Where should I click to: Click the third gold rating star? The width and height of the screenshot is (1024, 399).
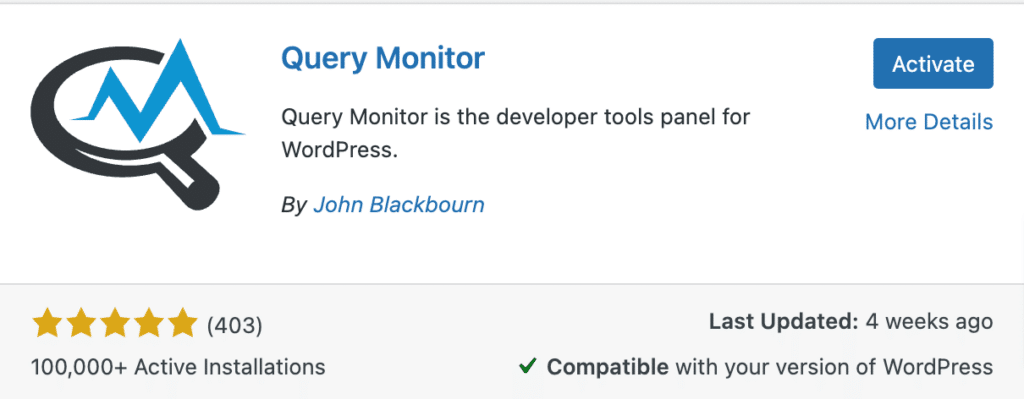click(114, 324)
